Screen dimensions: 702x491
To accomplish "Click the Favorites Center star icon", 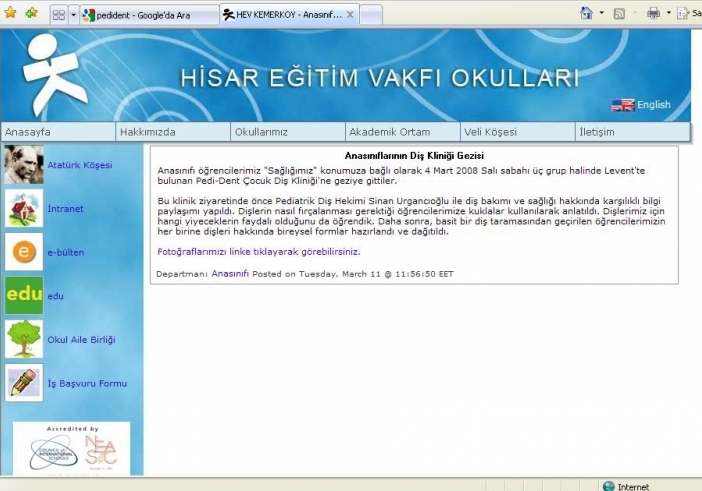I will [11, 14].
